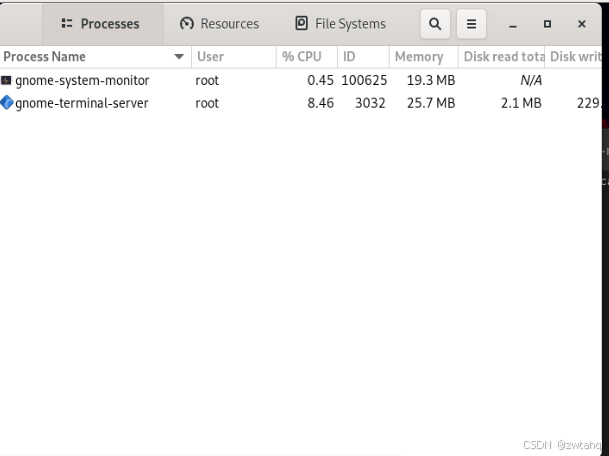The height and width of the screenshot is (456, 609).
Task: Click root user of gnome-system-monitor row
Action: 207,80
